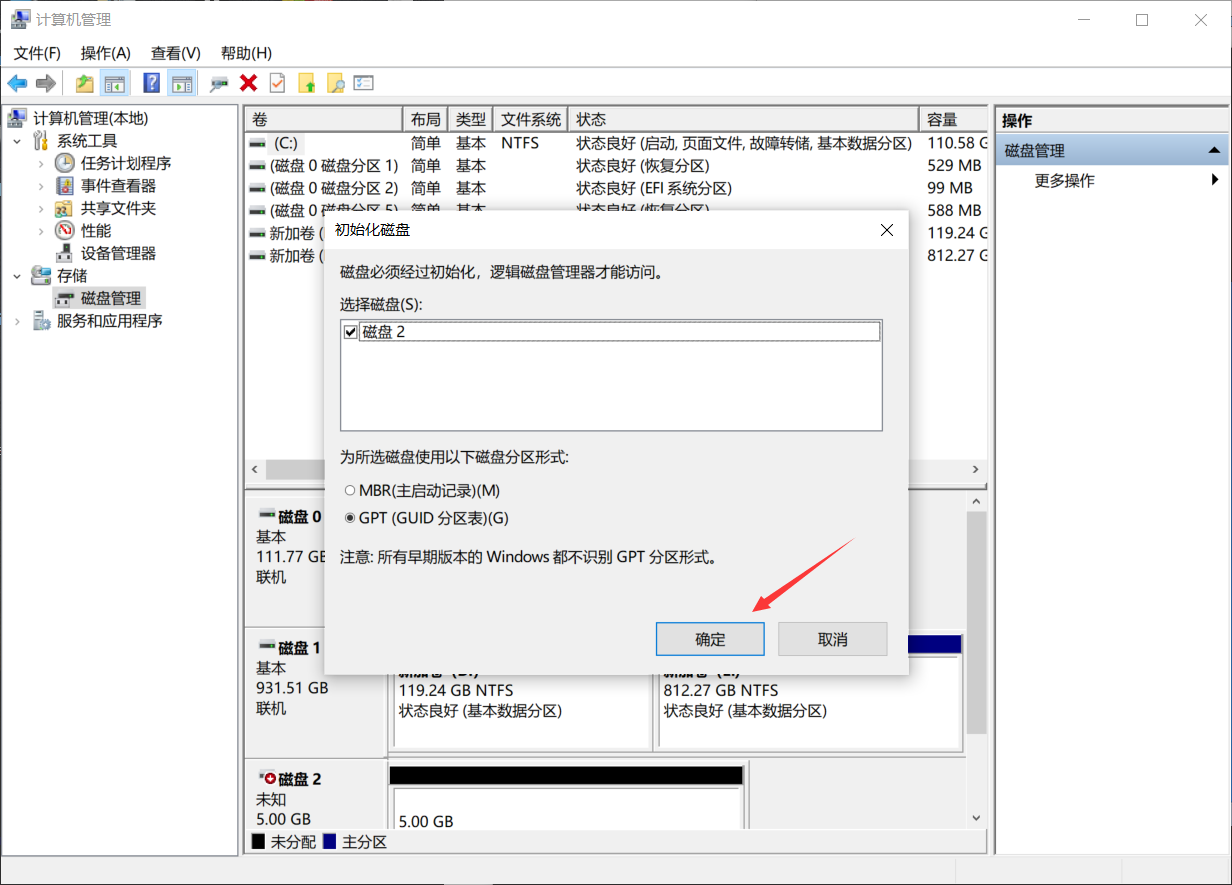Screen dimensions: 1232x885
Task: Collapse the 存储 tree node
Action: coord(17,276)
